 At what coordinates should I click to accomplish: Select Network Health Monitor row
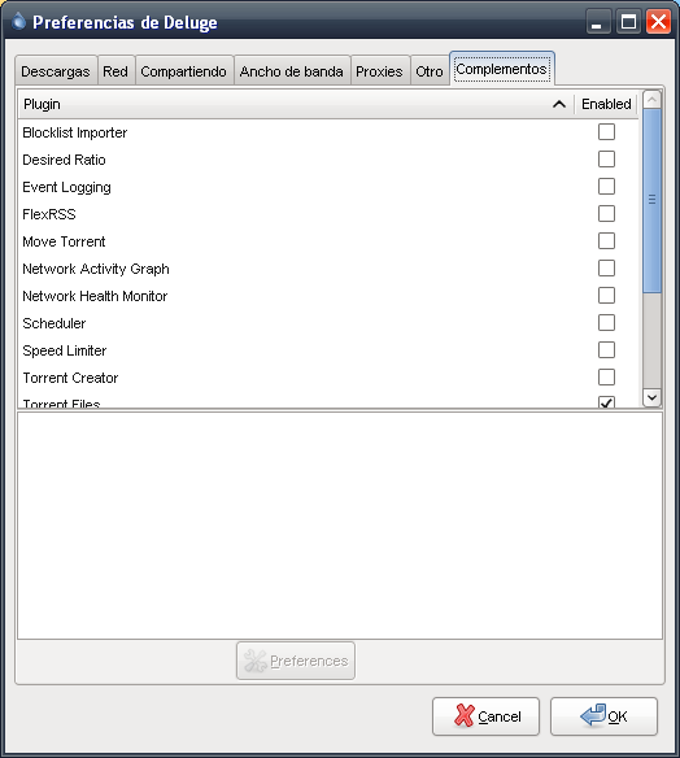coord(329,296)
